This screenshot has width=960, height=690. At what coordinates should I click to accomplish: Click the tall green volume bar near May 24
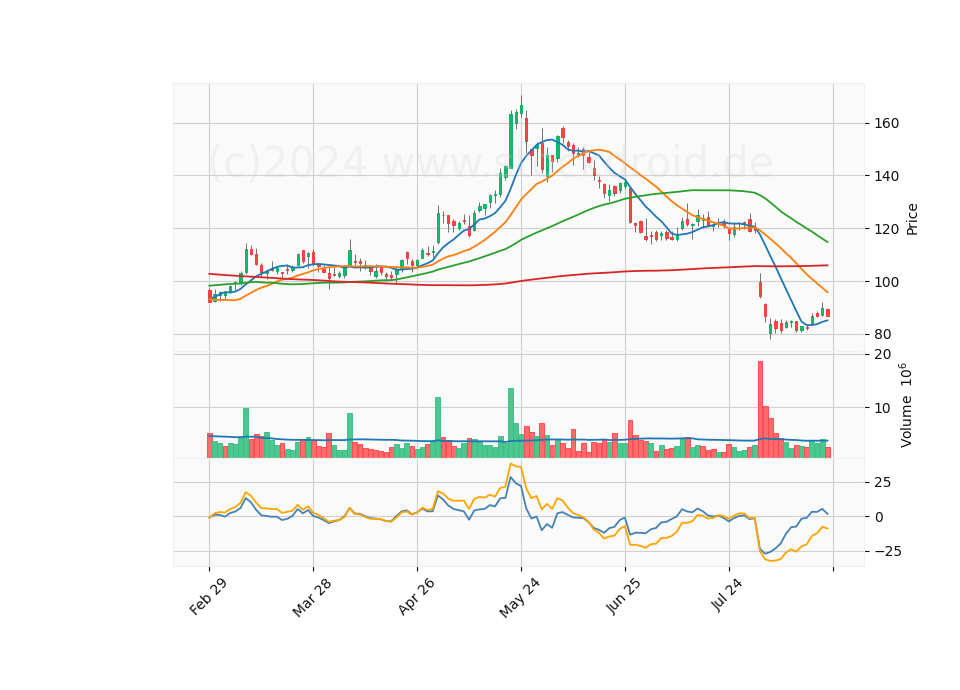[511, 422]
